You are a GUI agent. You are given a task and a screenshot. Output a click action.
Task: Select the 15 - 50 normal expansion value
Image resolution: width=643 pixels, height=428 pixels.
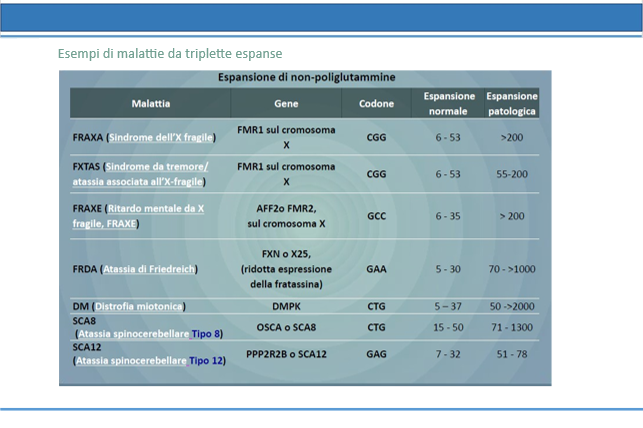(x=448, y=328)
